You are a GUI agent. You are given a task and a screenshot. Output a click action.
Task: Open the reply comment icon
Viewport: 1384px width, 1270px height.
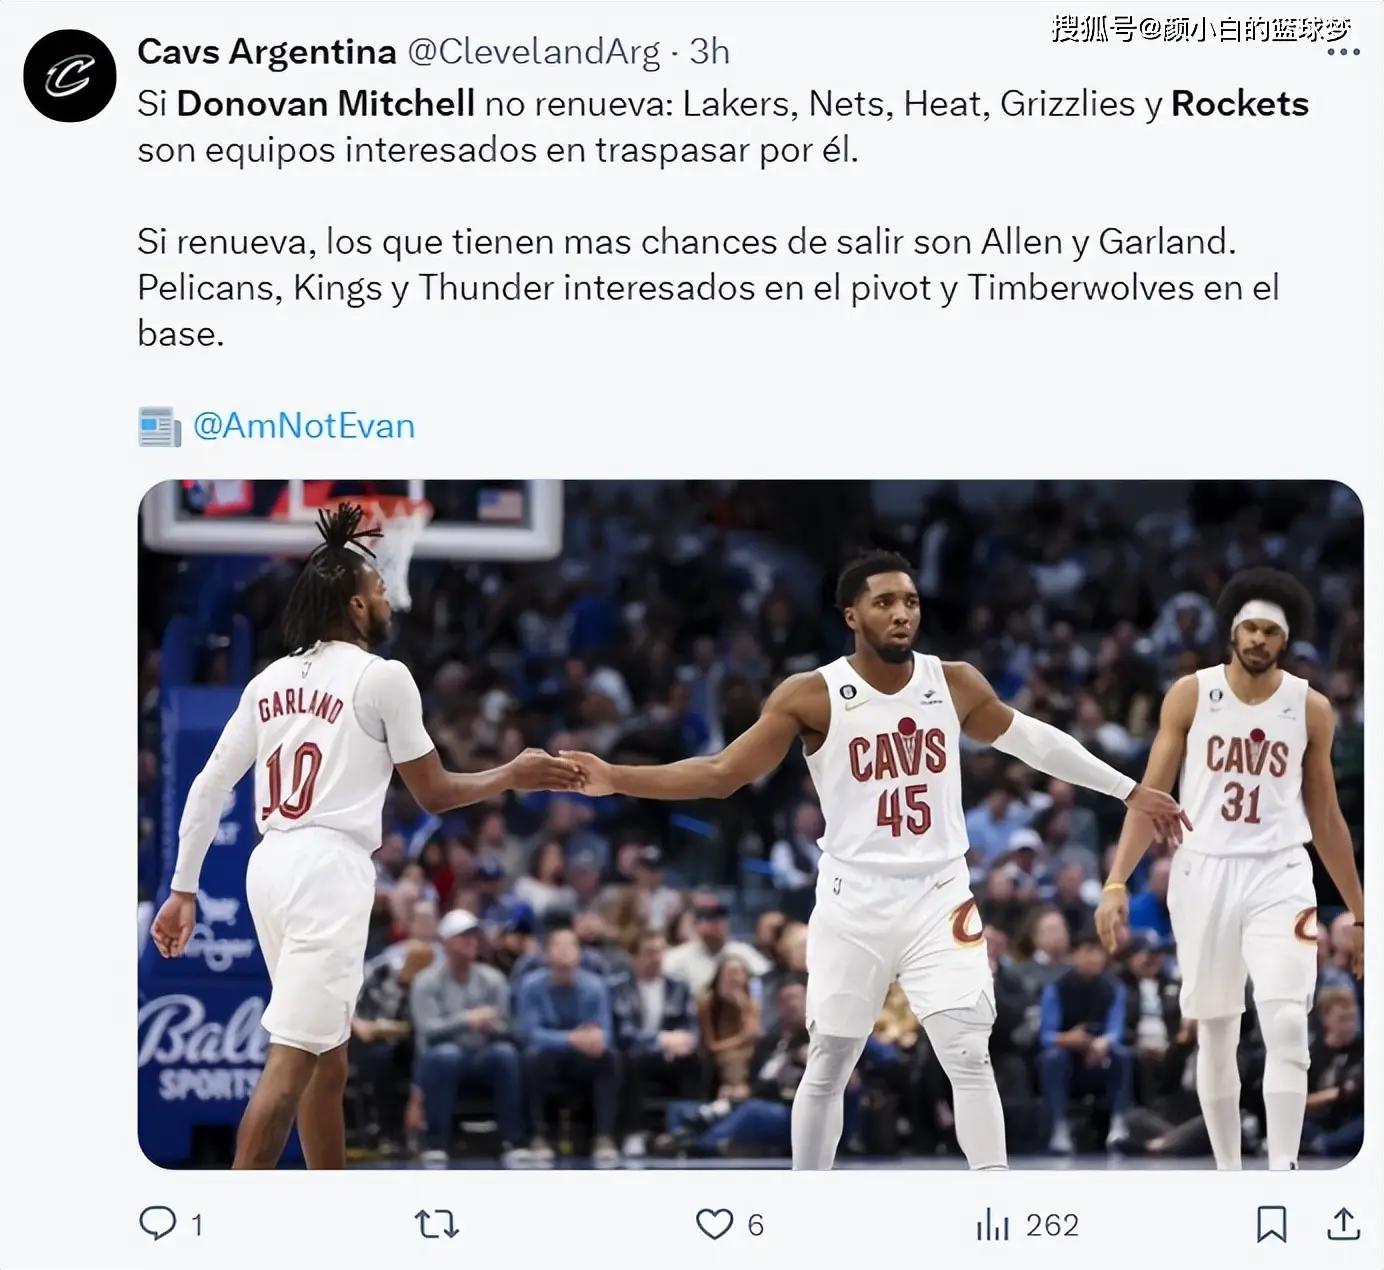pyautogui.click(x=157, y=1223)
